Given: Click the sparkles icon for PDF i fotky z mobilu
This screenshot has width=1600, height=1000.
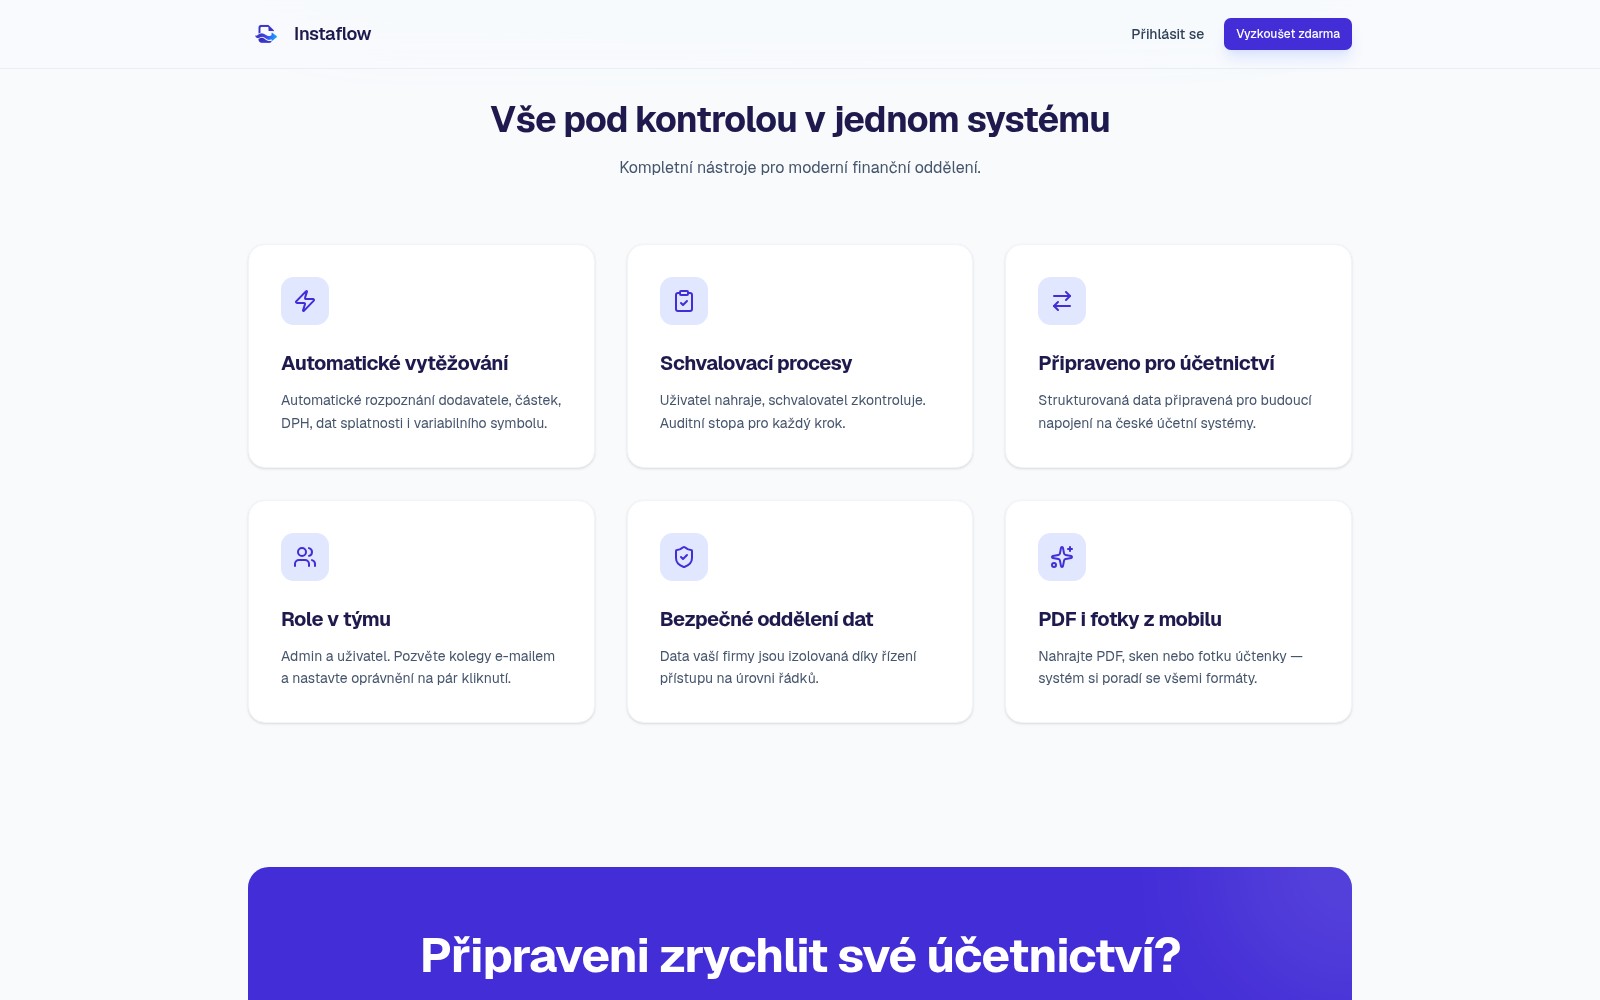Looking at the screenshot, I should pyautogui.click(x=1062, y=557).
